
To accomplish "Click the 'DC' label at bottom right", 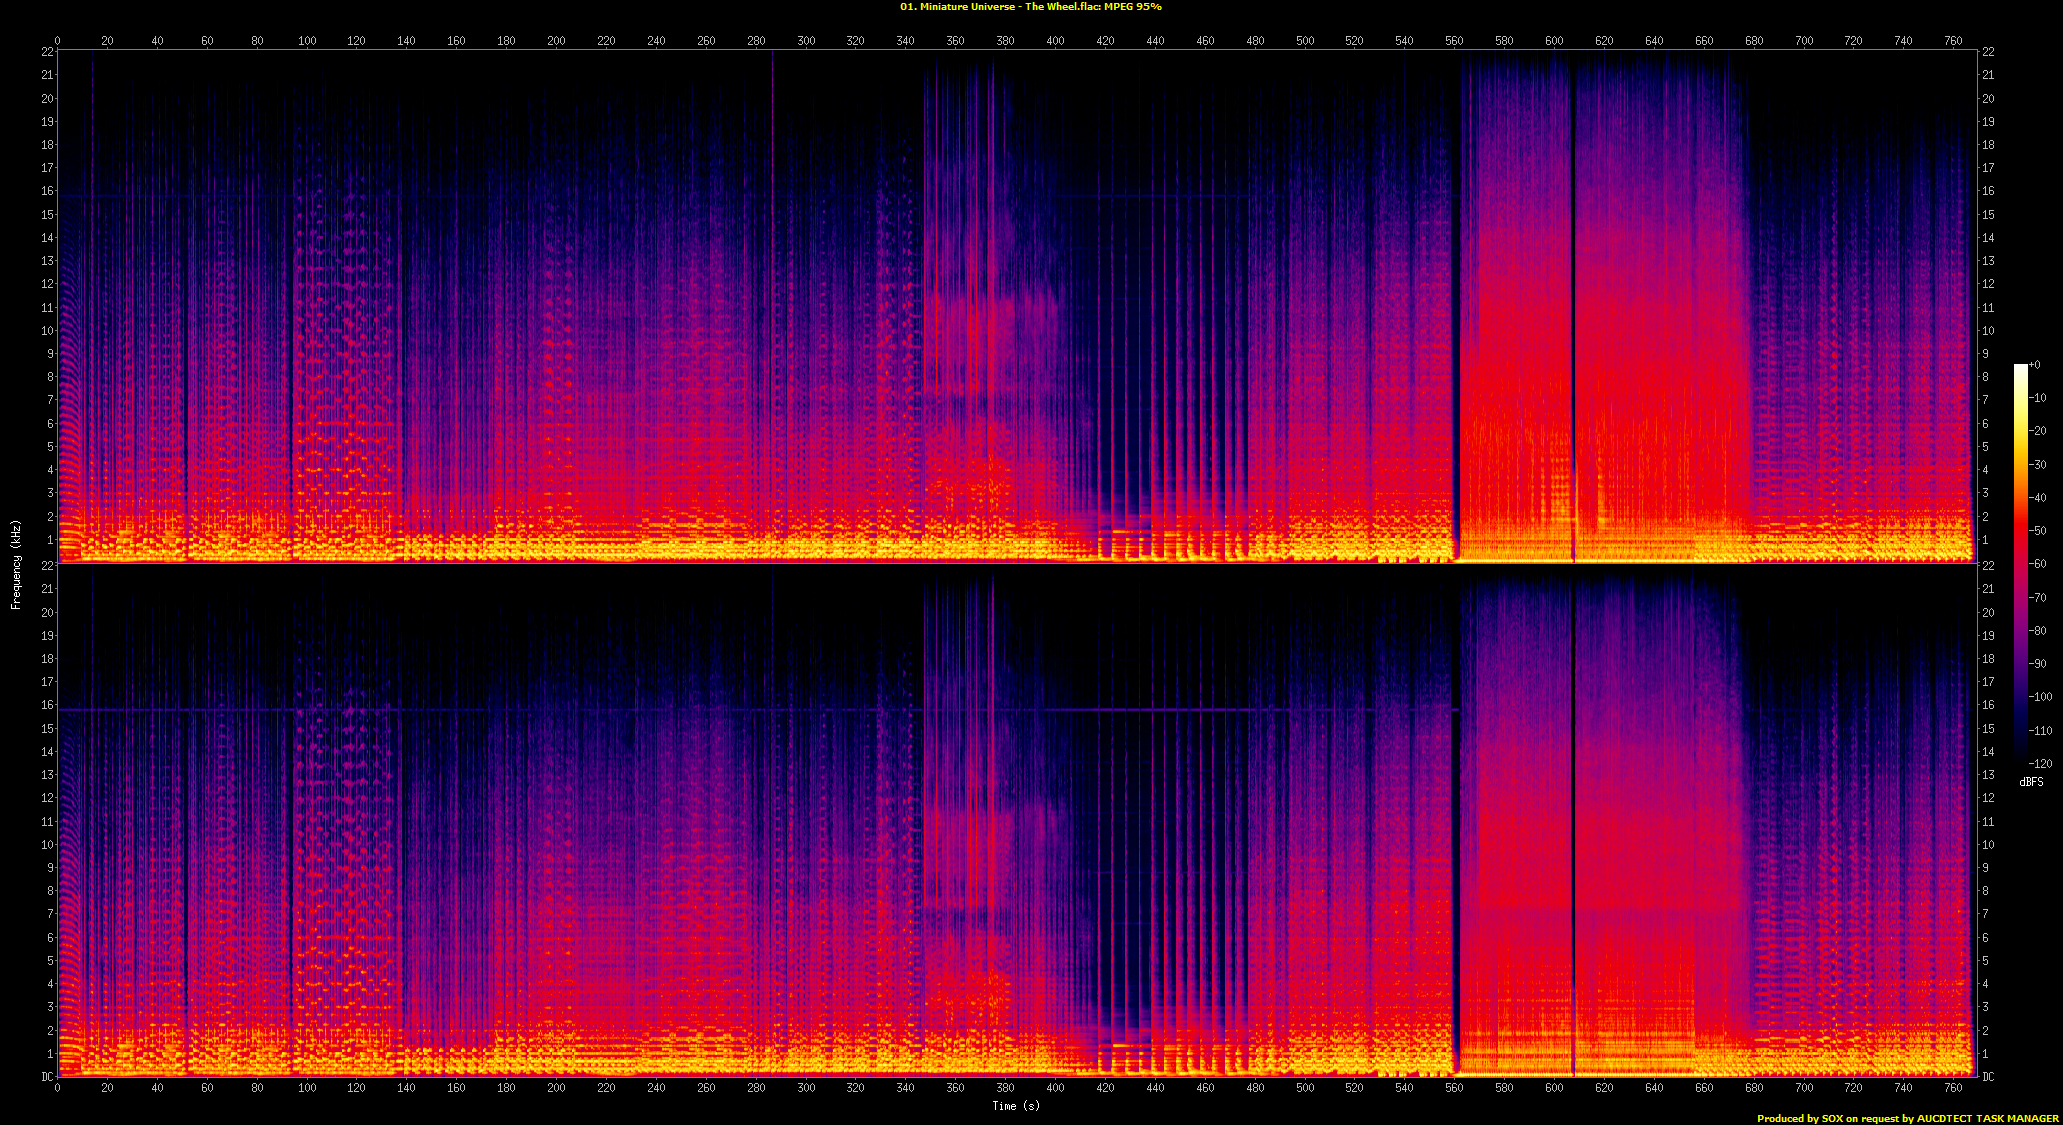I will [1988, 1077].
